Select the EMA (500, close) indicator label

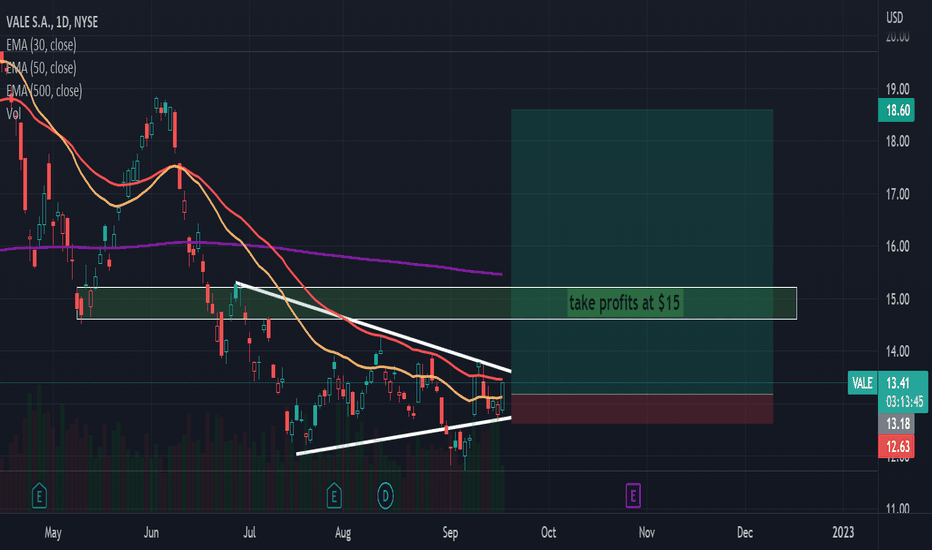click(44, 90)
